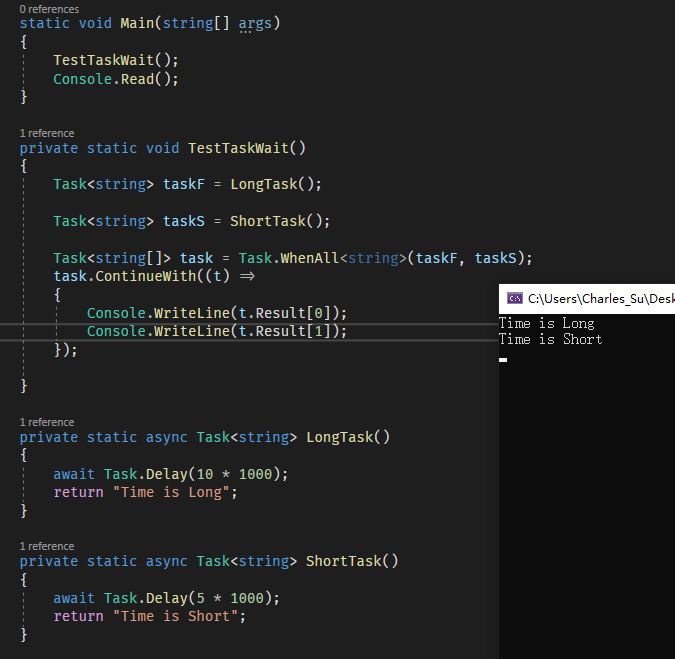This screenshot has width=675, height=659.
Task: Click the TestTaskWait method name in its declaration
Action: pos(238,148)
